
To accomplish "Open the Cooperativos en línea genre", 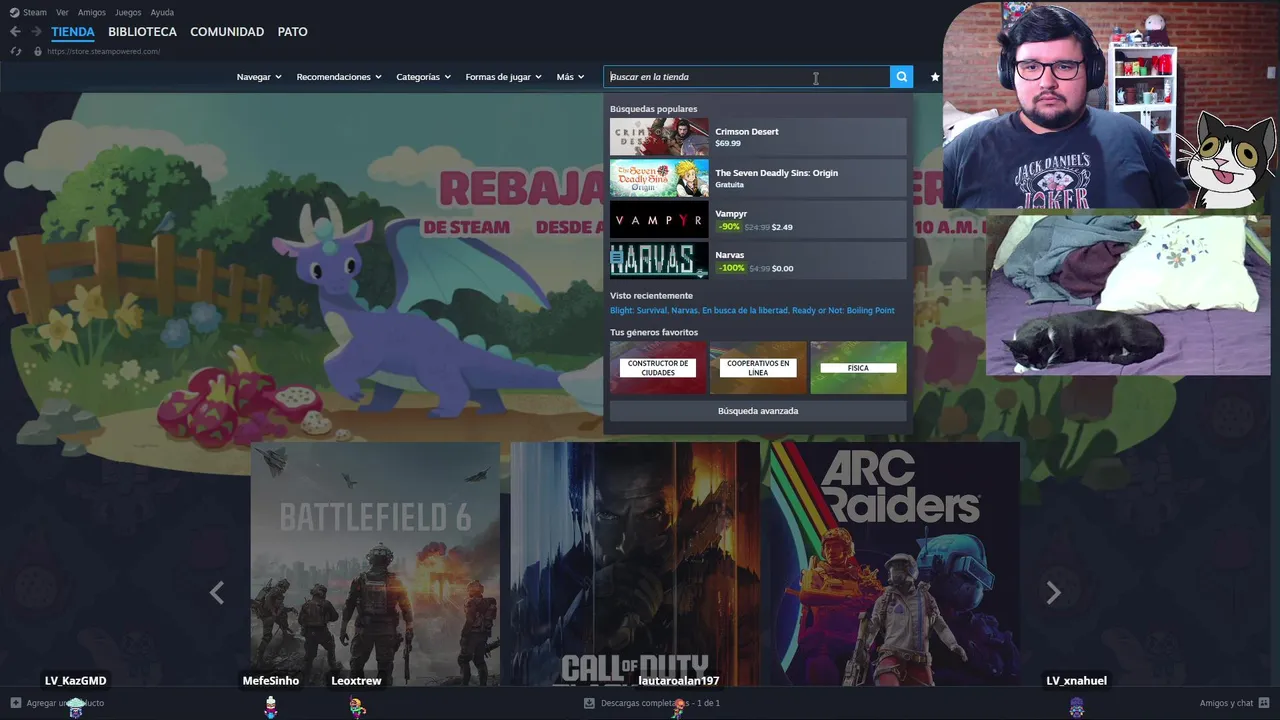I will point(758,368).
